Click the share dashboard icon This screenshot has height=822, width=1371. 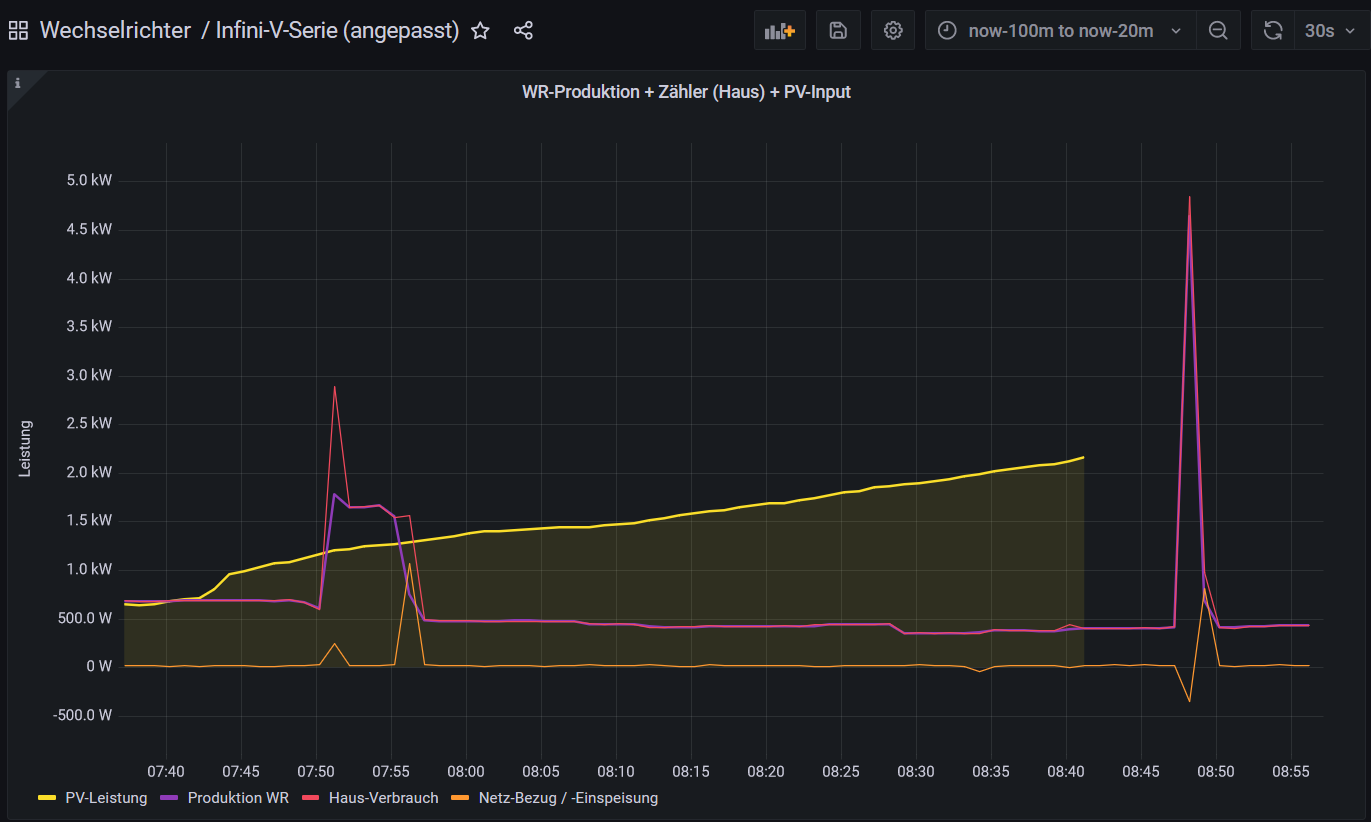click(x=523, y=31)
